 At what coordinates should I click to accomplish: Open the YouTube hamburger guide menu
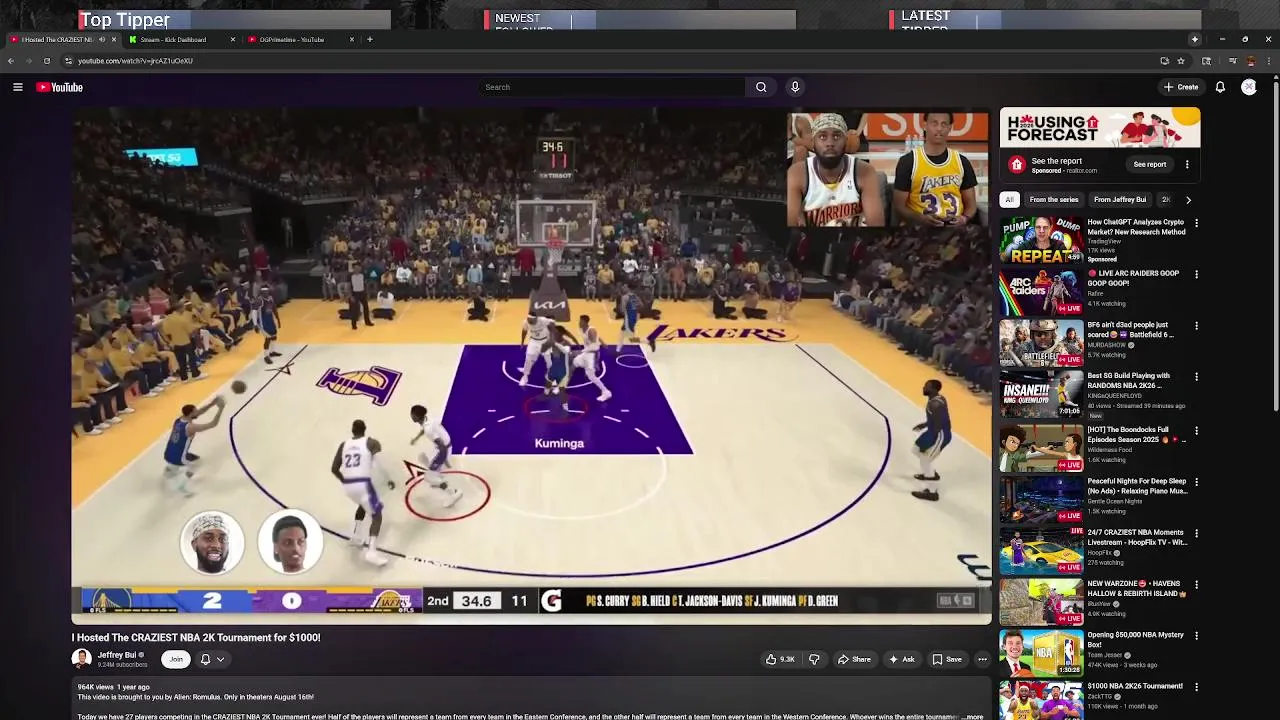click(x=18, y=87)
